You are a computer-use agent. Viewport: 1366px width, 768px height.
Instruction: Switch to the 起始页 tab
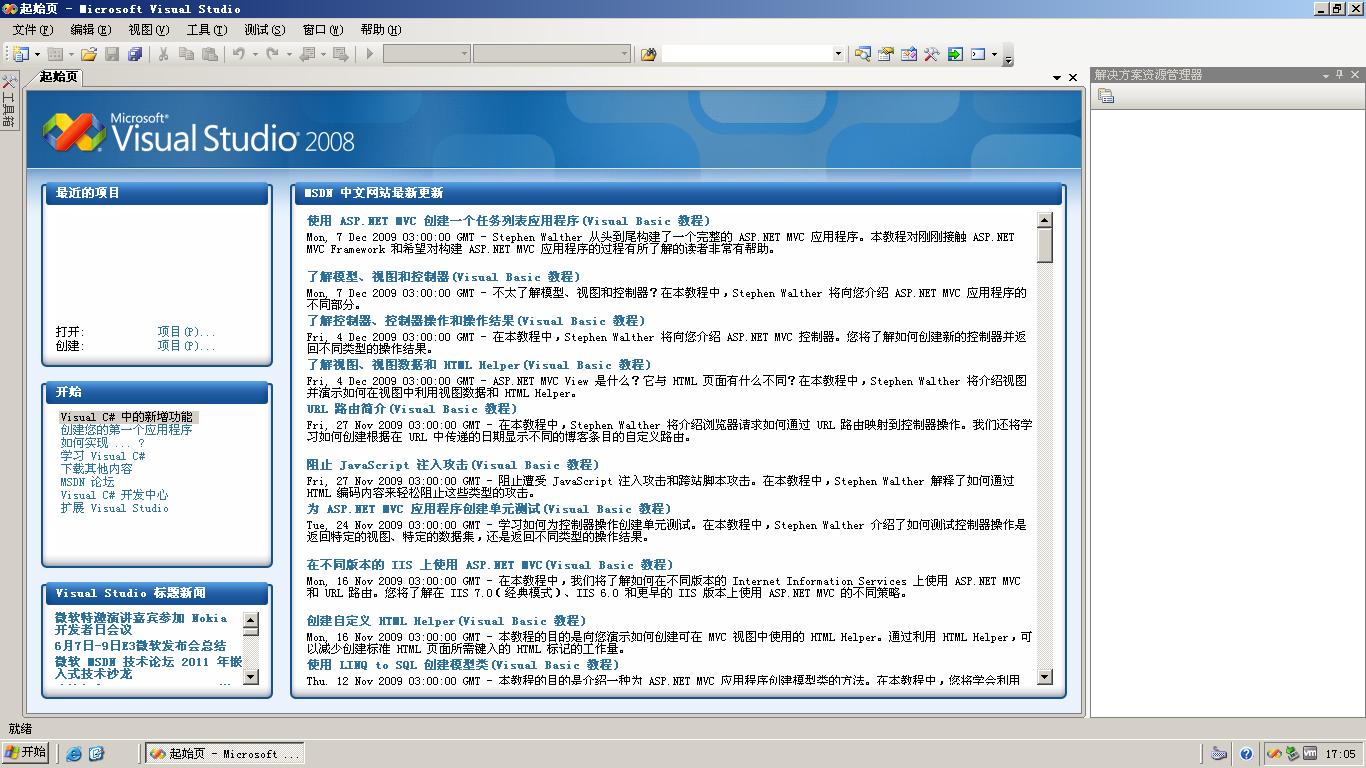click(56, 76)
